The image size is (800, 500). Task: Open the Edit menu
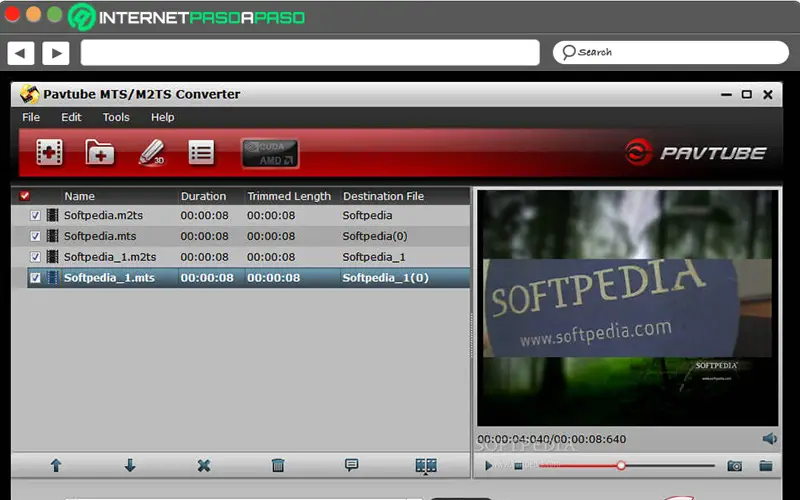(x=71, y=117)
